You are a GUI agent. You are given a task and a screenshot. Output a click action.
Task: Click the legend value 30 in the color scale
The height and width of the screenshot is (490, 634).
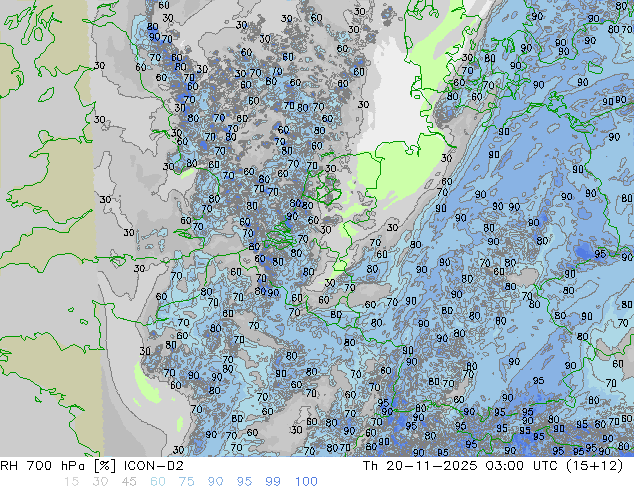click(100, 482)
